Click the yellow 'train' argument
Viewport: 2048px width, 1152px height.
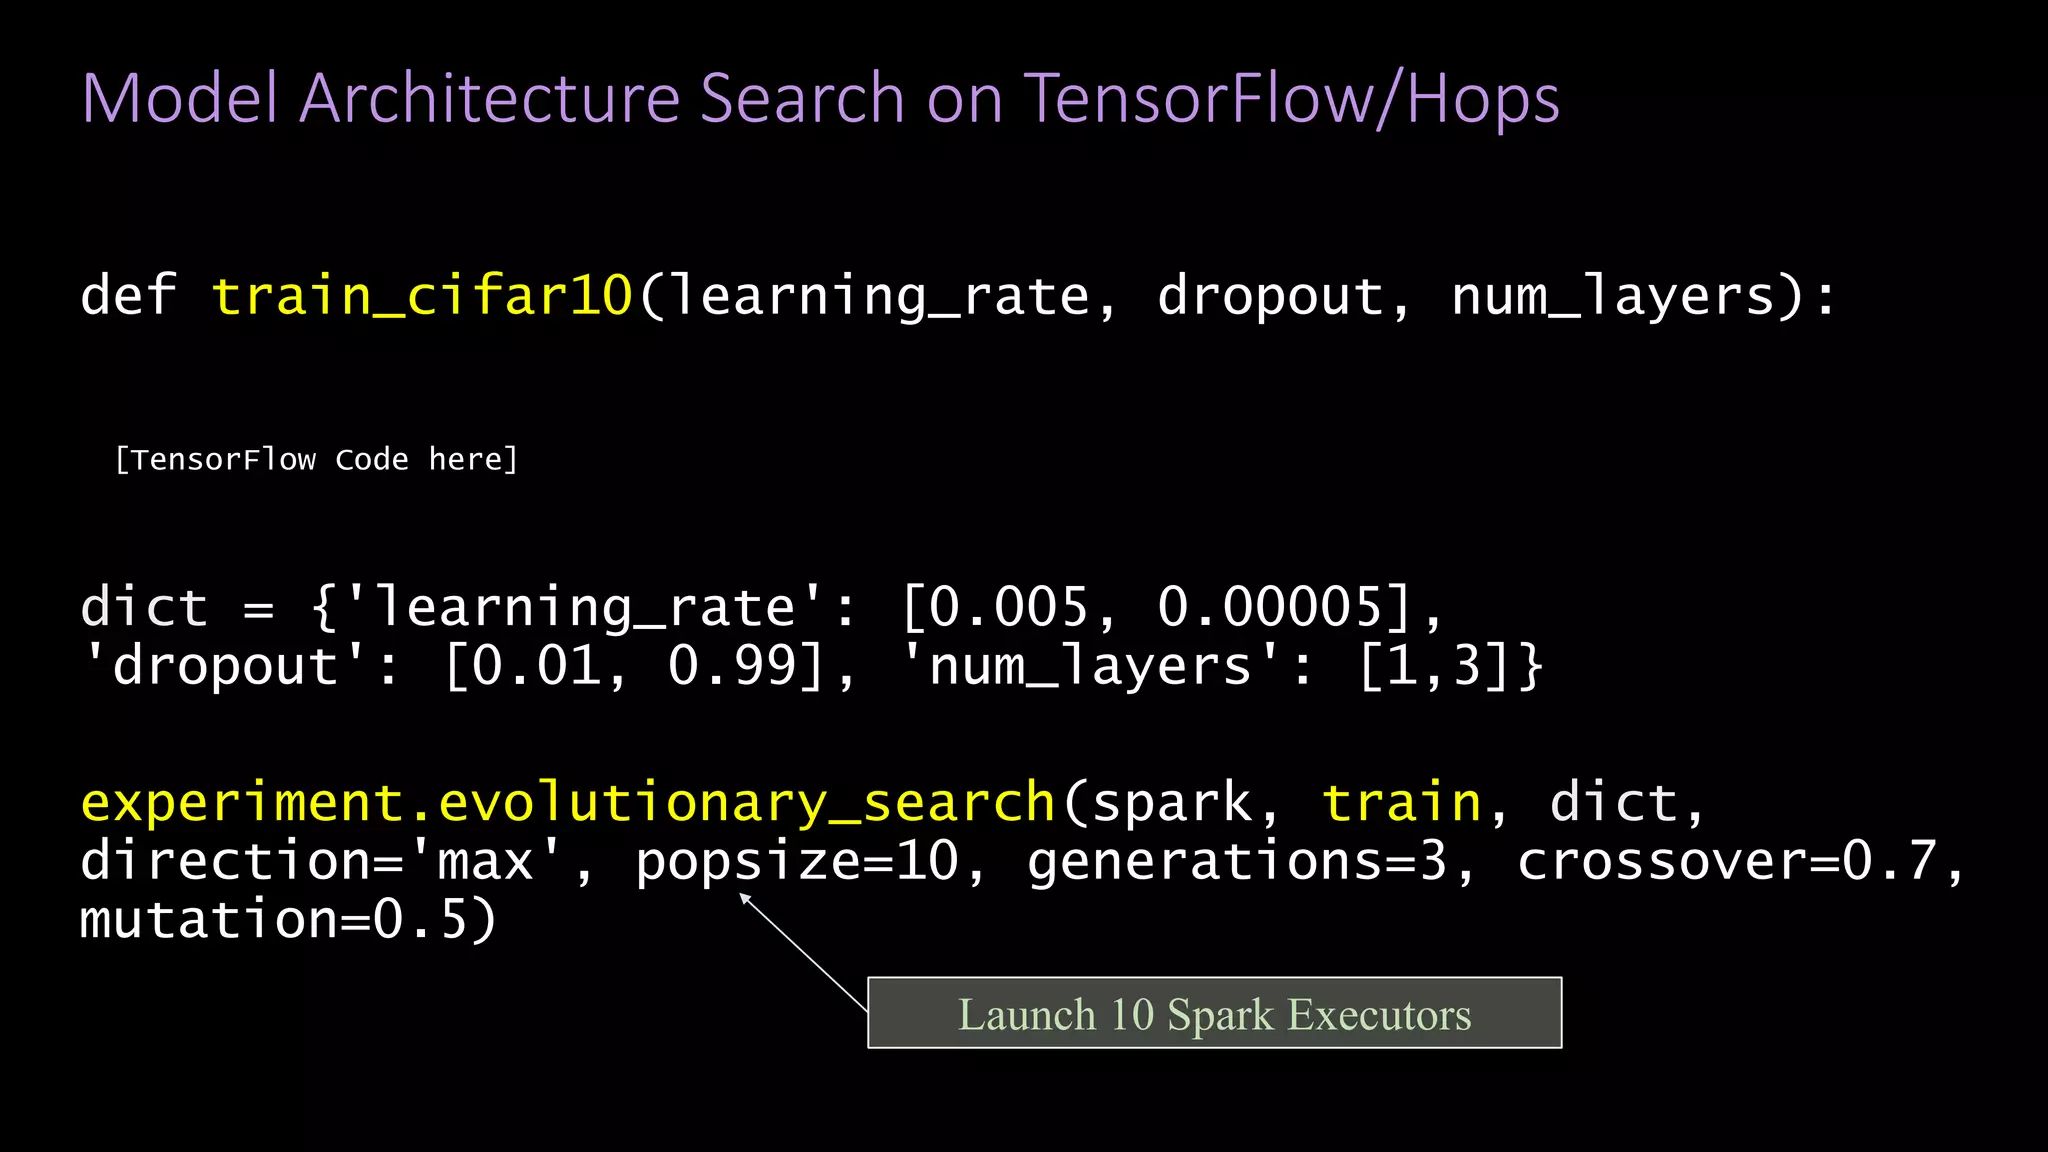(x=1401, y=803)
